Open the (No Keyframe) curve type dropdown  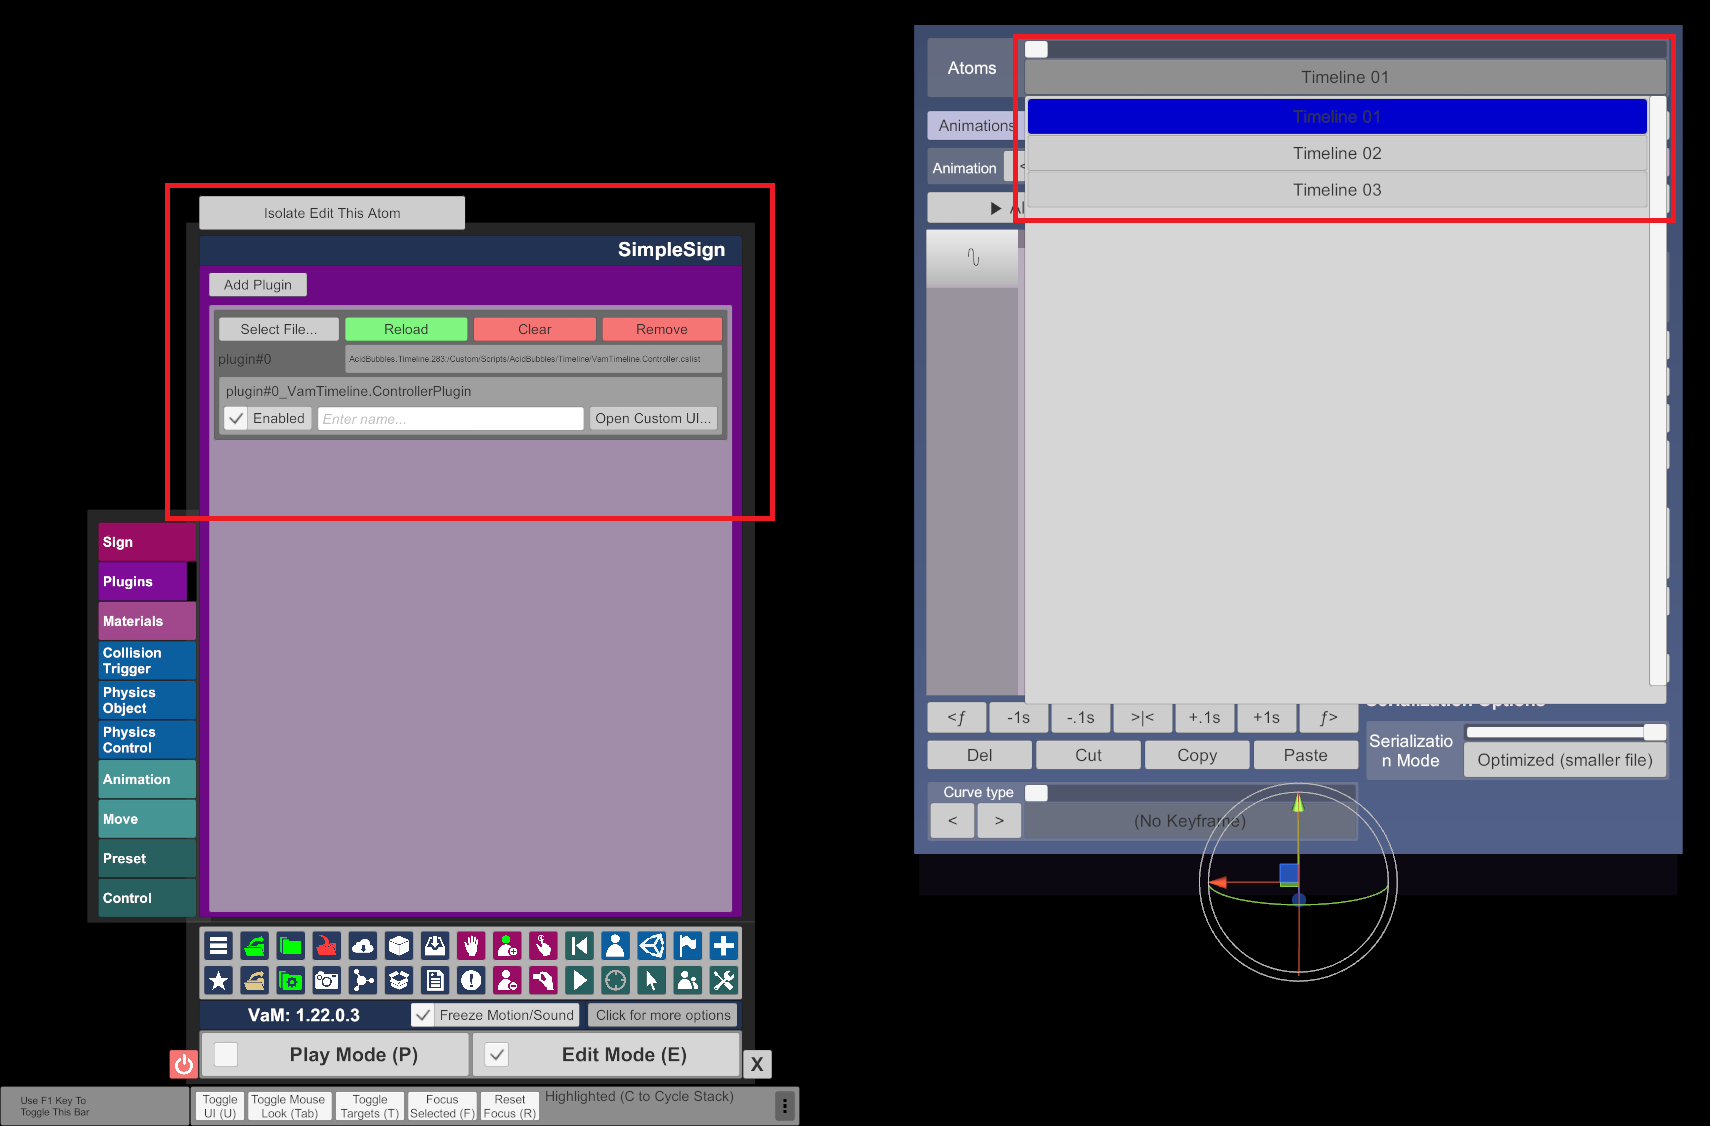[1190, 821]
